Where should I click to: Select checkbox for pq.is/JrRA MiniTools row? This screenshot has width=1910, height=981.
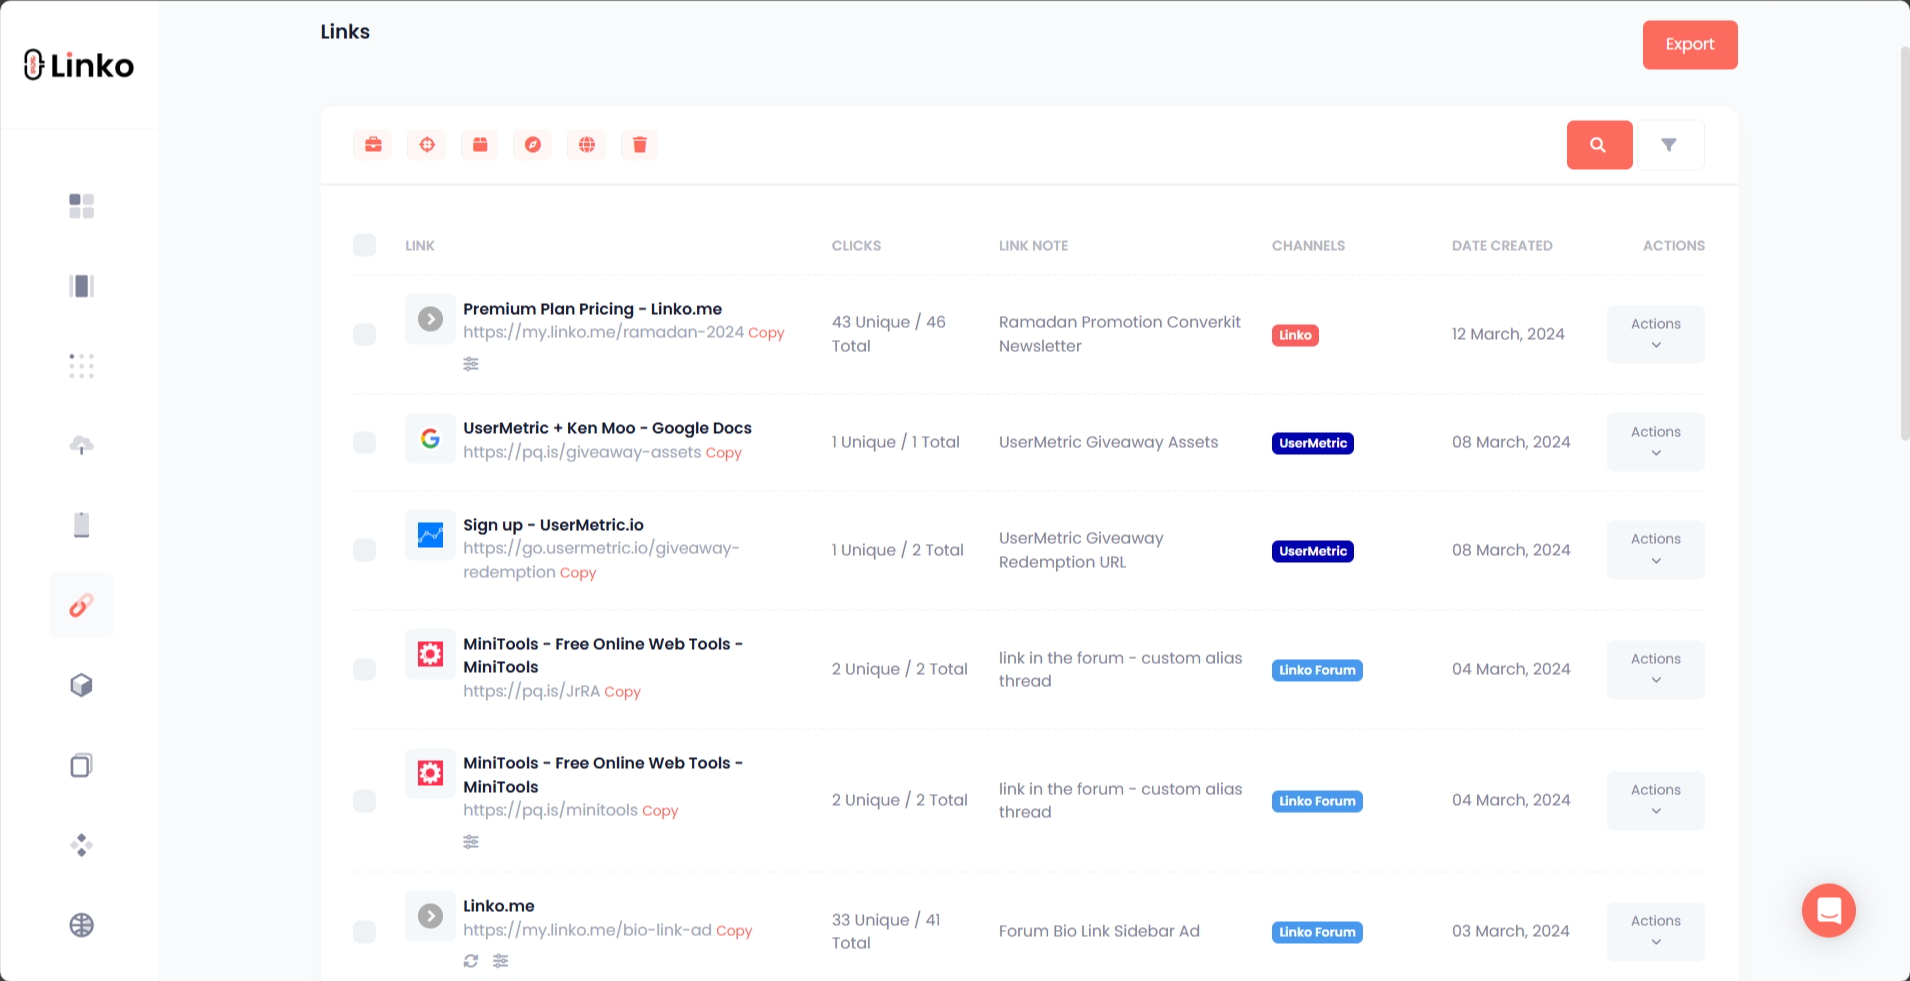[x=365, y=669]
